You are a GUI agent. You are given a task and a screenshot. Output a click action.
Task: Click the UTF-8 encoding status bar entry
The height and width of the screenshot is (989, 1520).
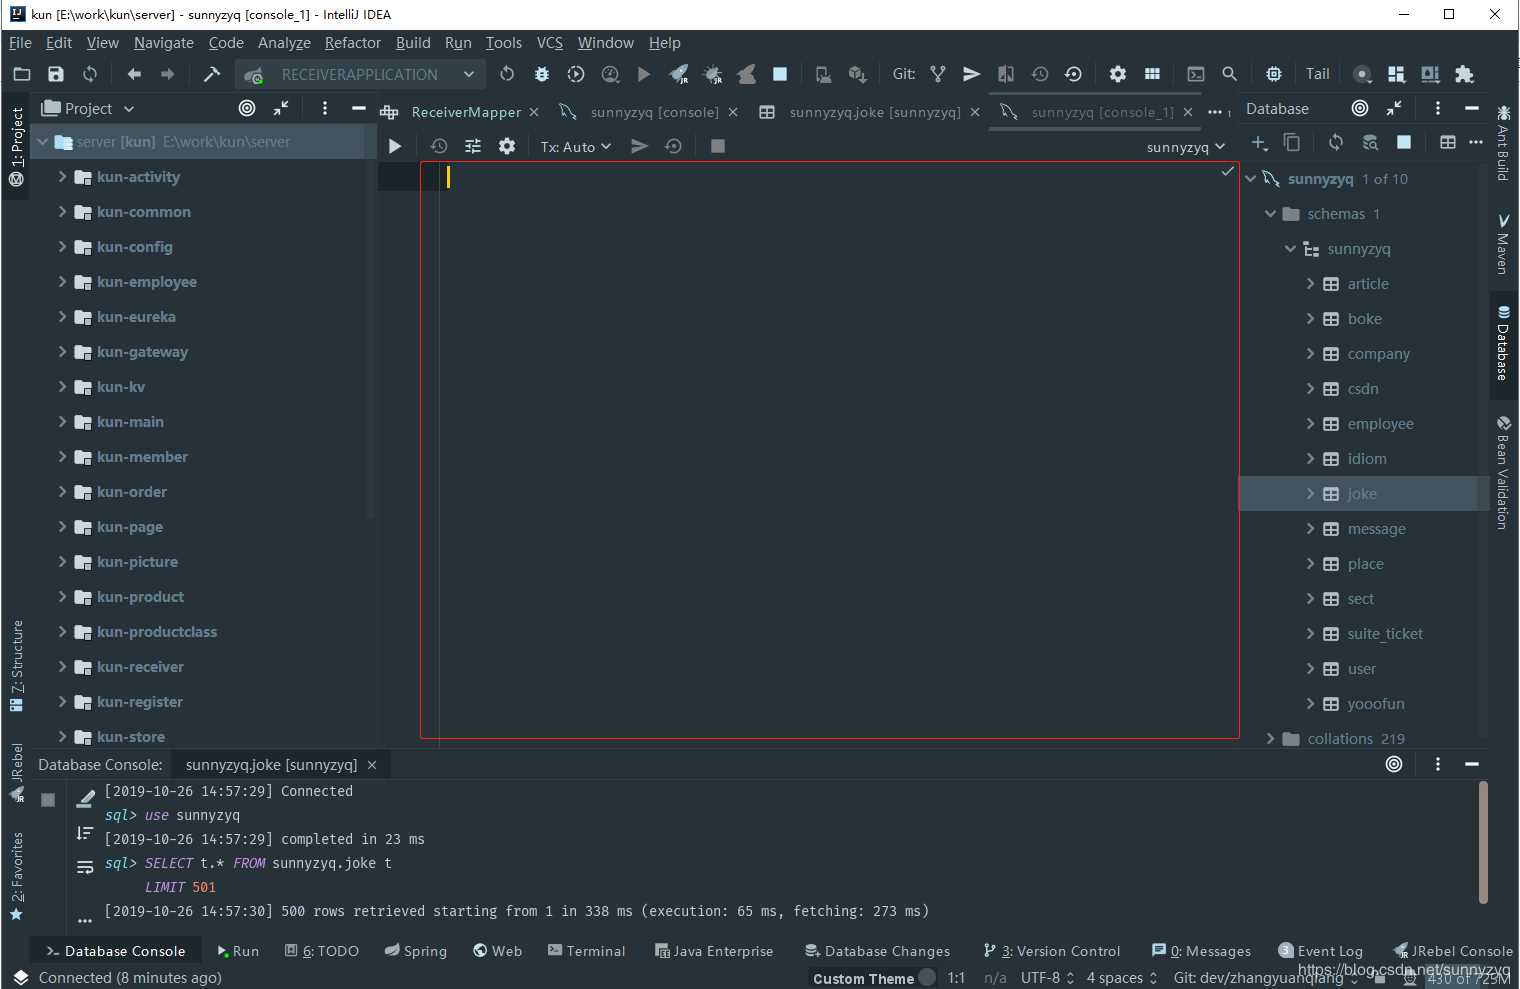pos(1047,977)
